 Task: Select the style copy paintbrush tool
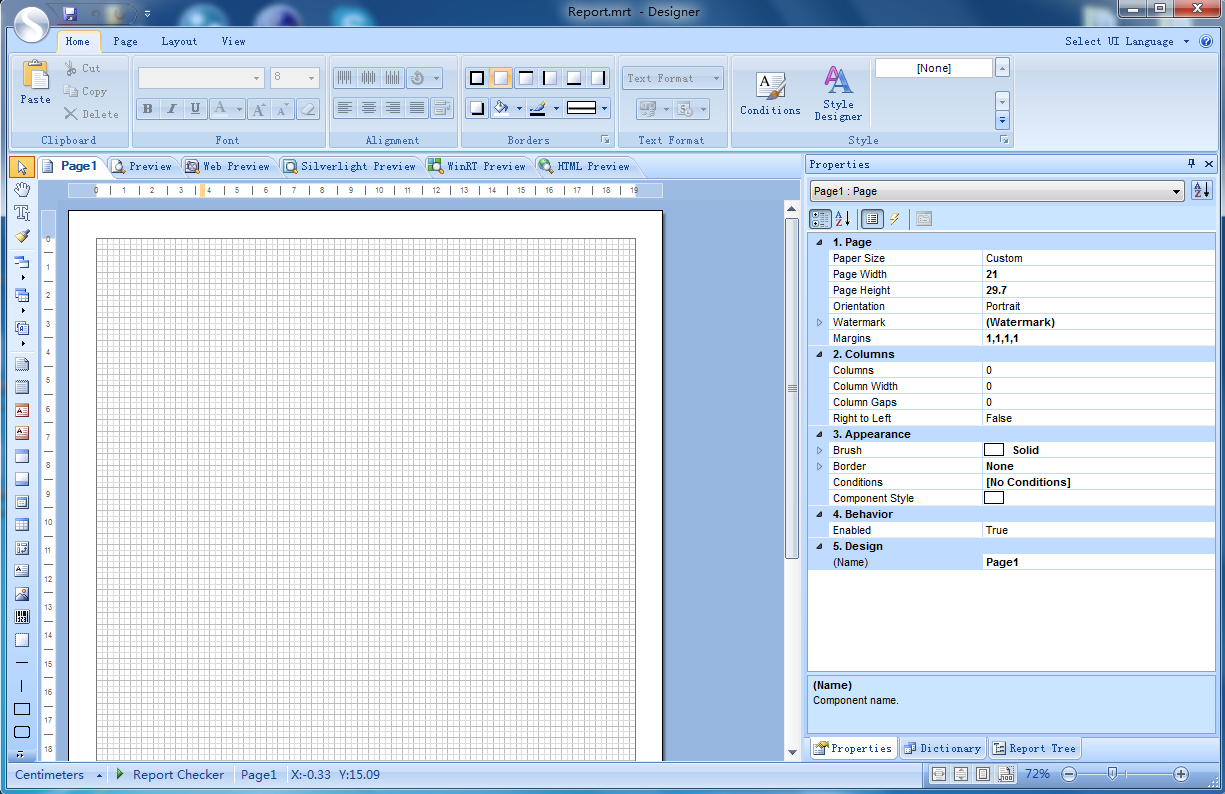point(22,236)
